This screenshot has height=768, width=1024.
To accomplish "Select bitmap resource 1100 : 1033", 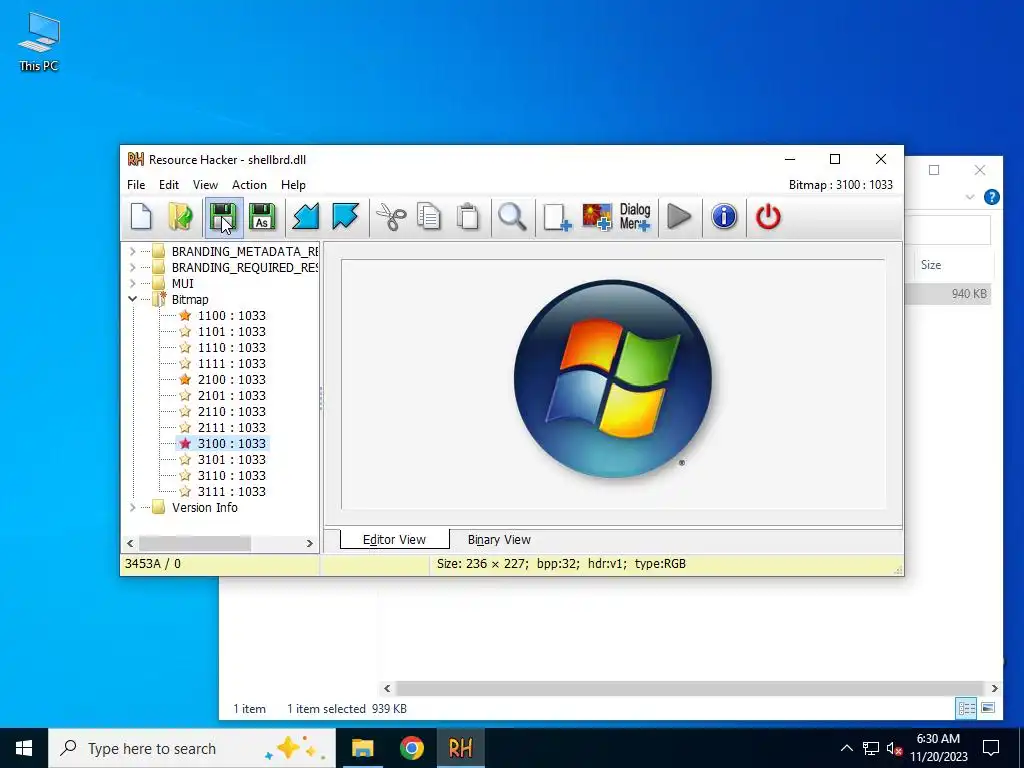I will pos(232,315).
